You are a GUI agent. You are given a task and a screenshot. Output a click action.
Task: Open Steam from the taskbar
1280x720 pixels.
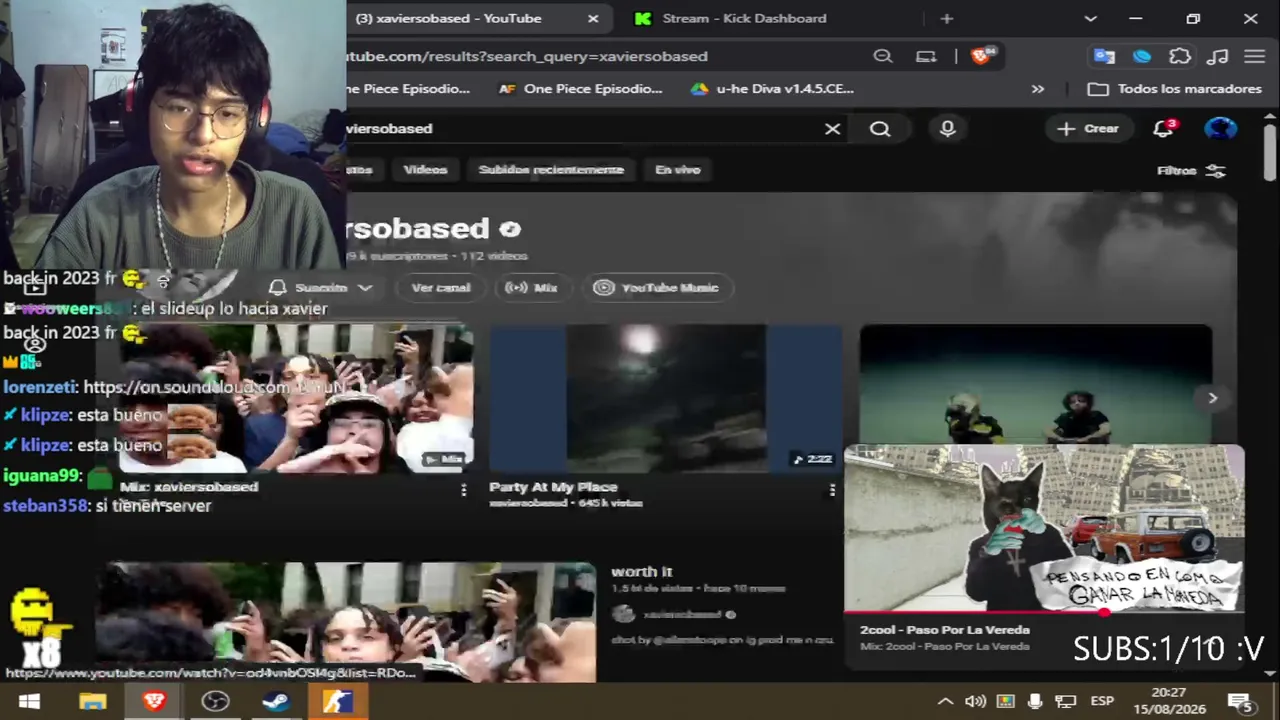[x=276, y=701]
